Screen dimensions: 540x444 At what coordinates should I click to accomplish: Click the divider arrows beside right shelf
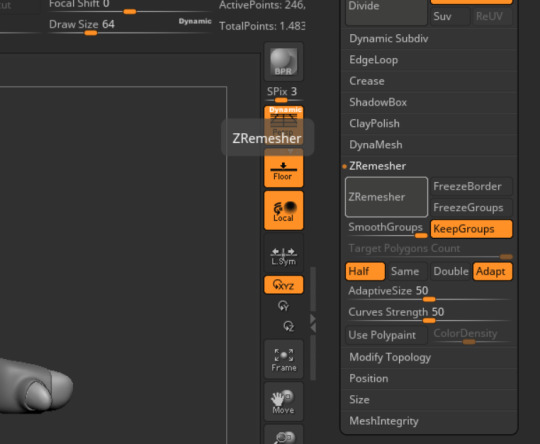pyautogui.click(x=313, y=323)
